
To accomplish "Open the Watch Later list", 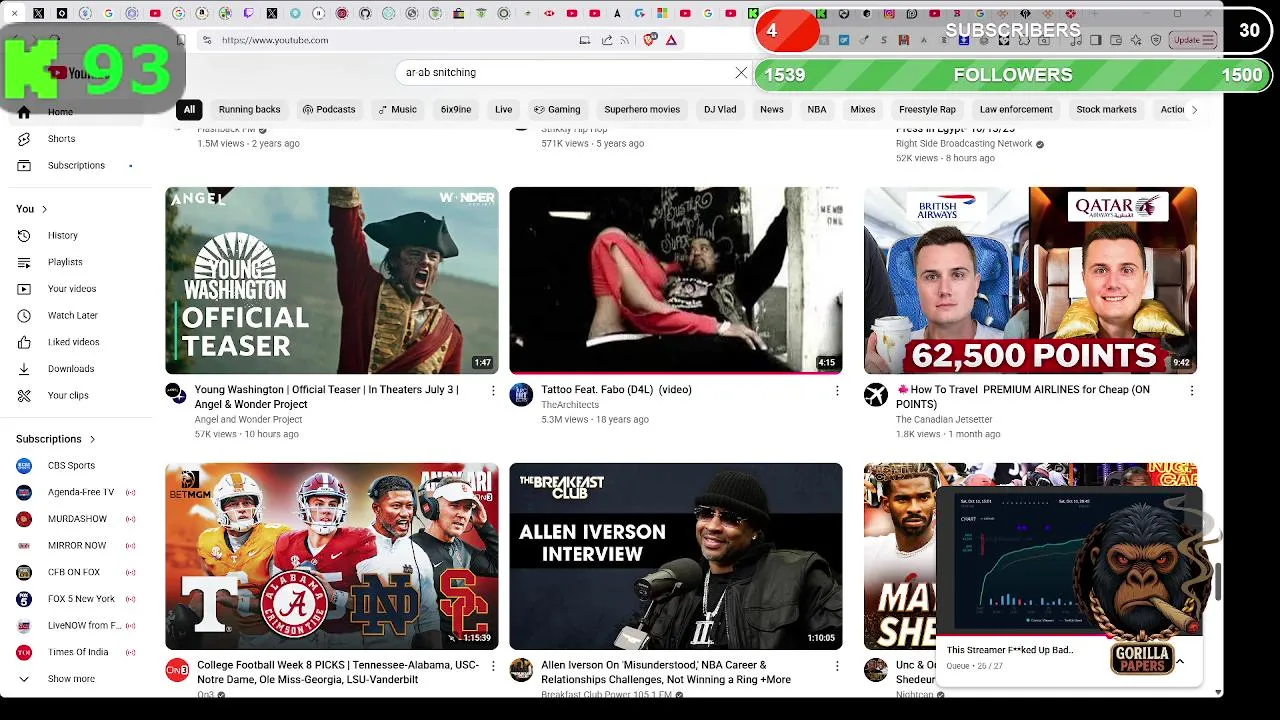I will [76, 315].
